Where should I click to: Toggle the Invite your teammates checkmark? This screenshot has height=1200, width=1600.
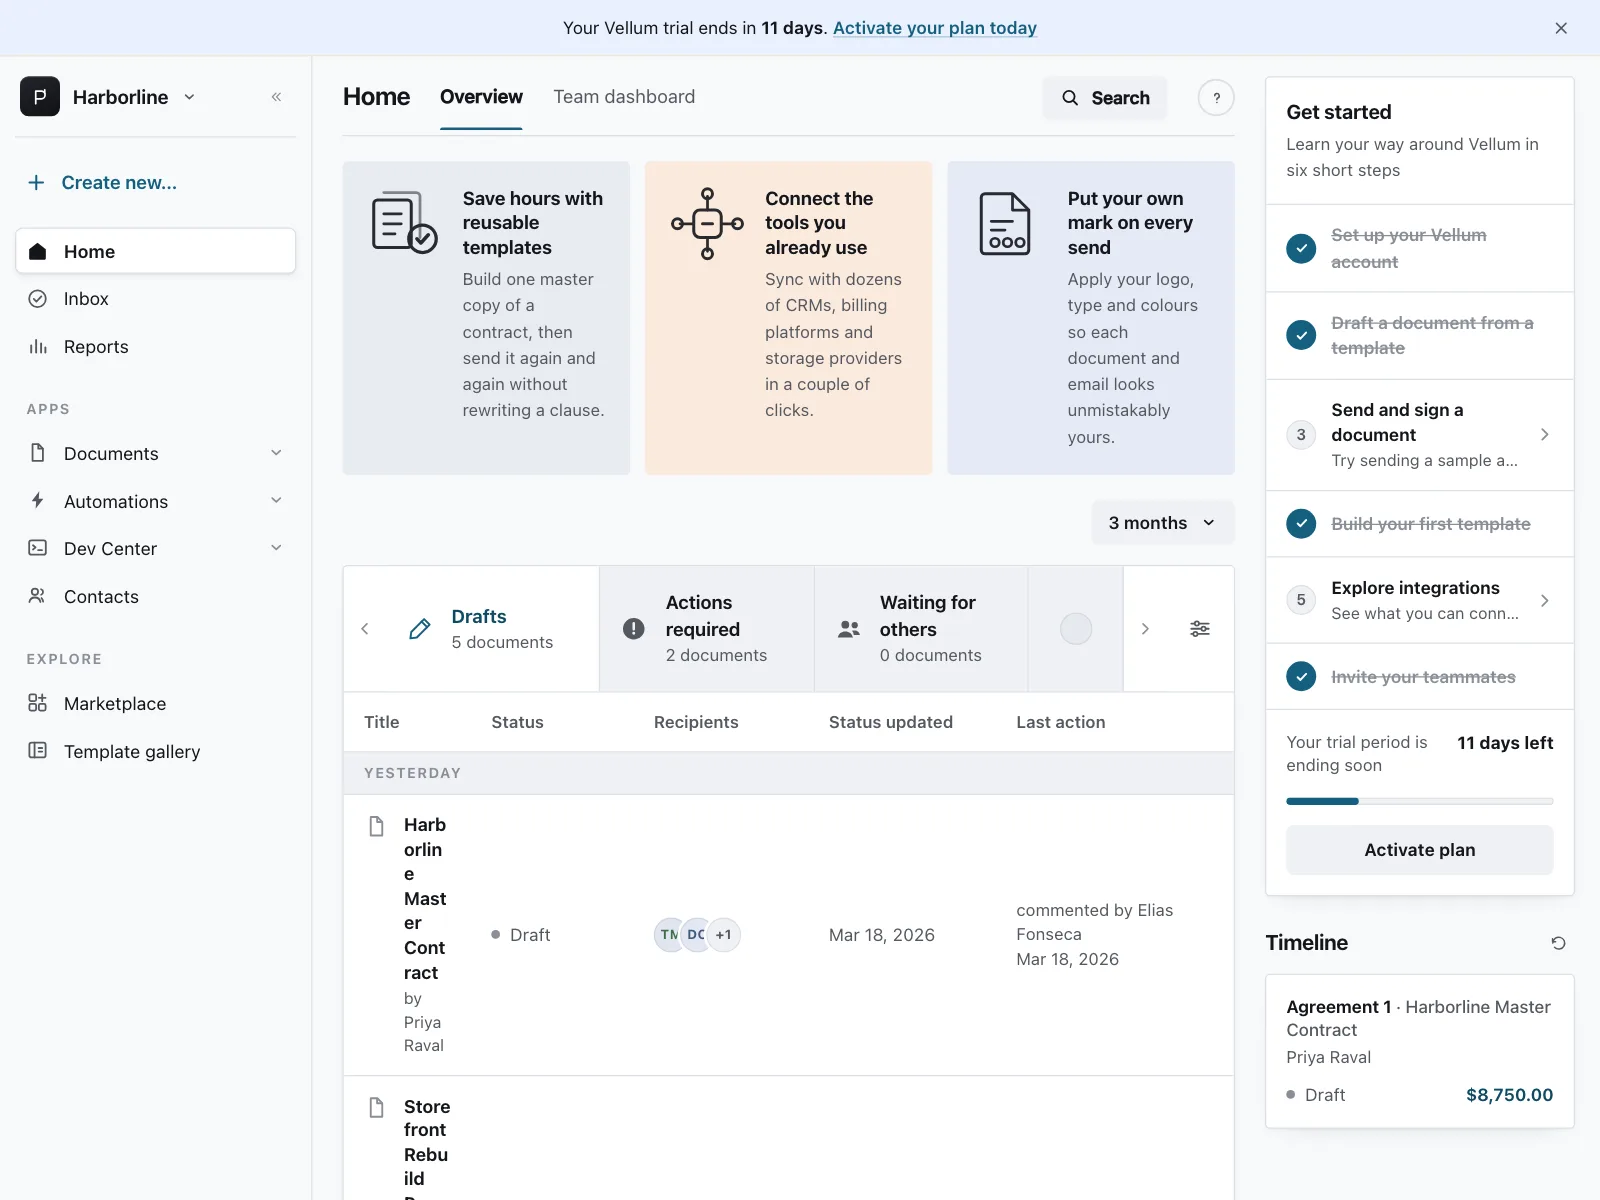click(1301, 677)
